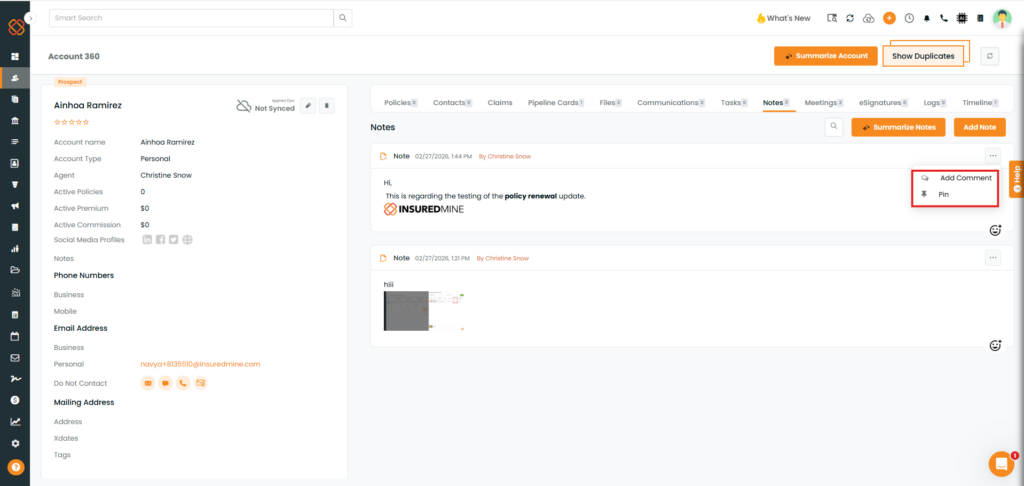1024x486 pixels.
Task: Click the search icon in Notes panel
Action: [833, 127]
